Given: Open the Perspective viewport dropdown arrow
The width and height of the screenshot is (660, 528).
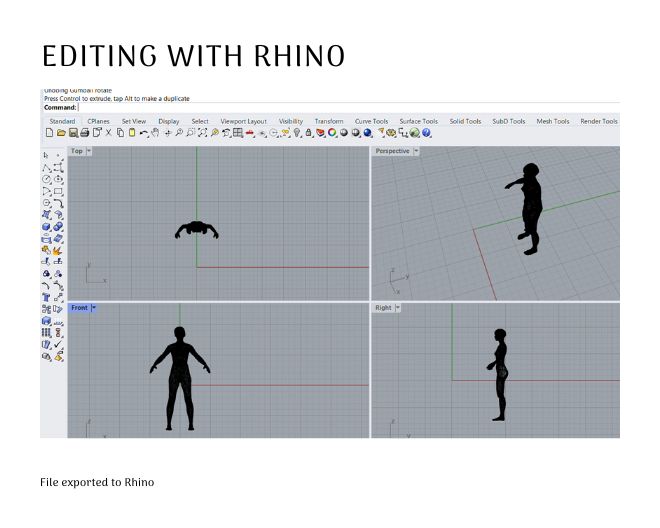Looking at the screenshot, I should coord(416,151).
